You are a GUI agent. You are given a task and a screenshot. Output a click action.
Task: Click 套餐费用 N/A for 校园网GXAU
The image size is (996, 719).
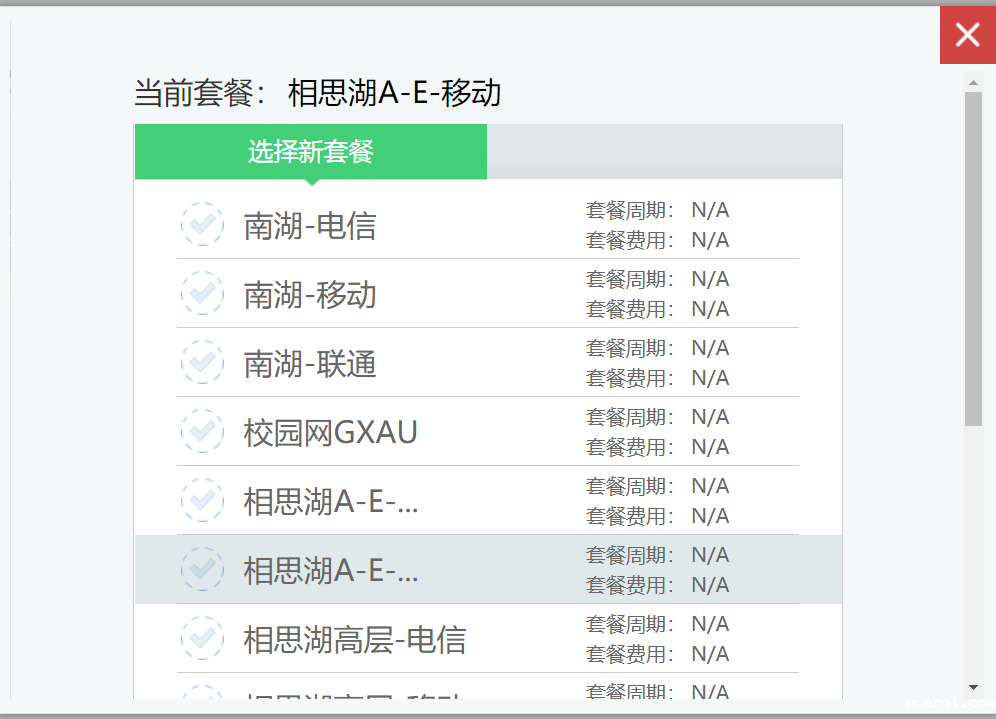tap(657, 447)
